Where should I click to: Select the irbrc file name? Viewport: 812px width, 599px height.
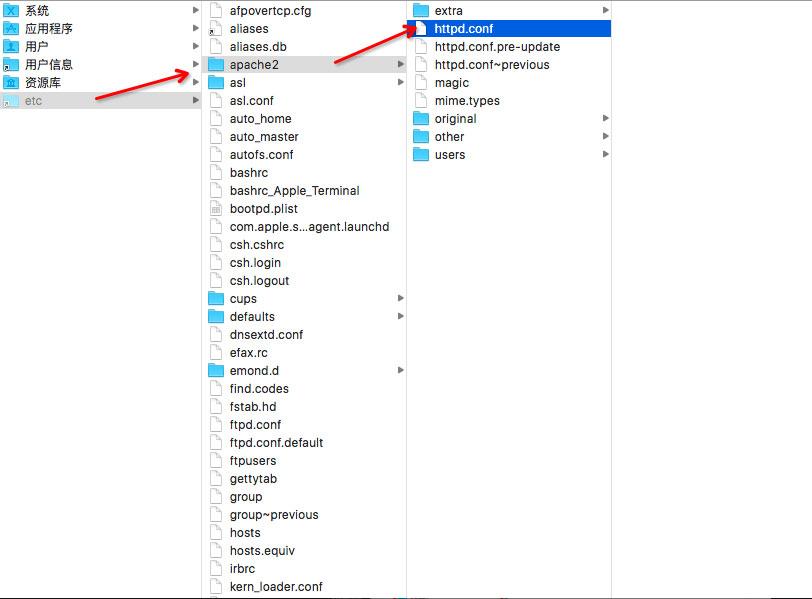242,569
